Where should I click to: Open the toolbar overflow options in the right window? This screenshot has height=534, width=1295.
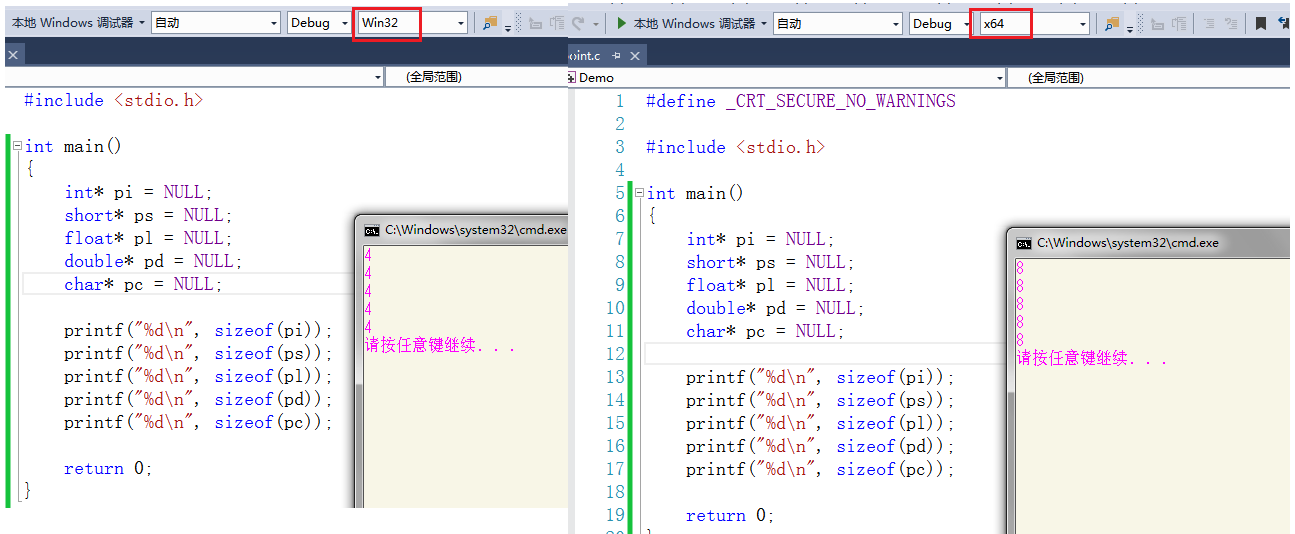pyautogui.click(x=1130, y=27)
